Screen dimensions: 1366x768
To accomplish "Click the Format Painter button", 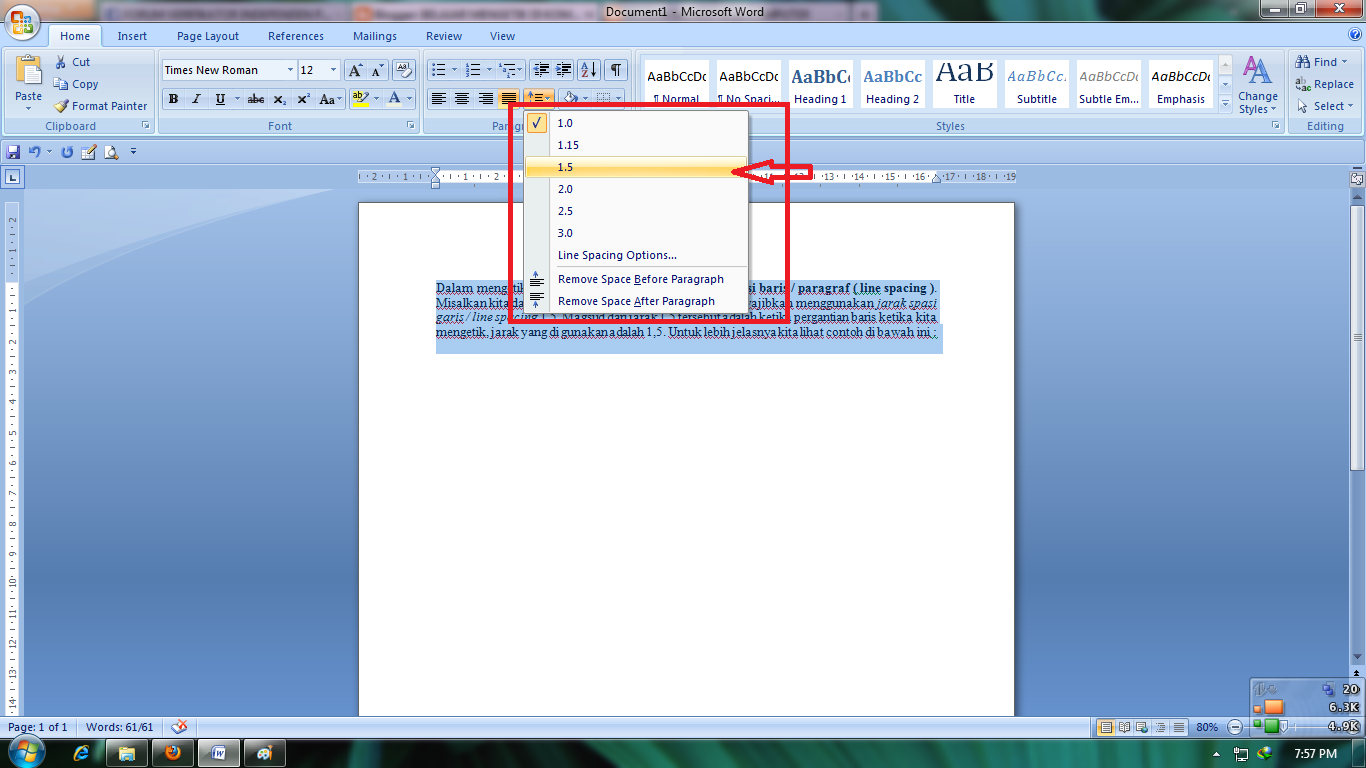I will click(x=100, y=106).
